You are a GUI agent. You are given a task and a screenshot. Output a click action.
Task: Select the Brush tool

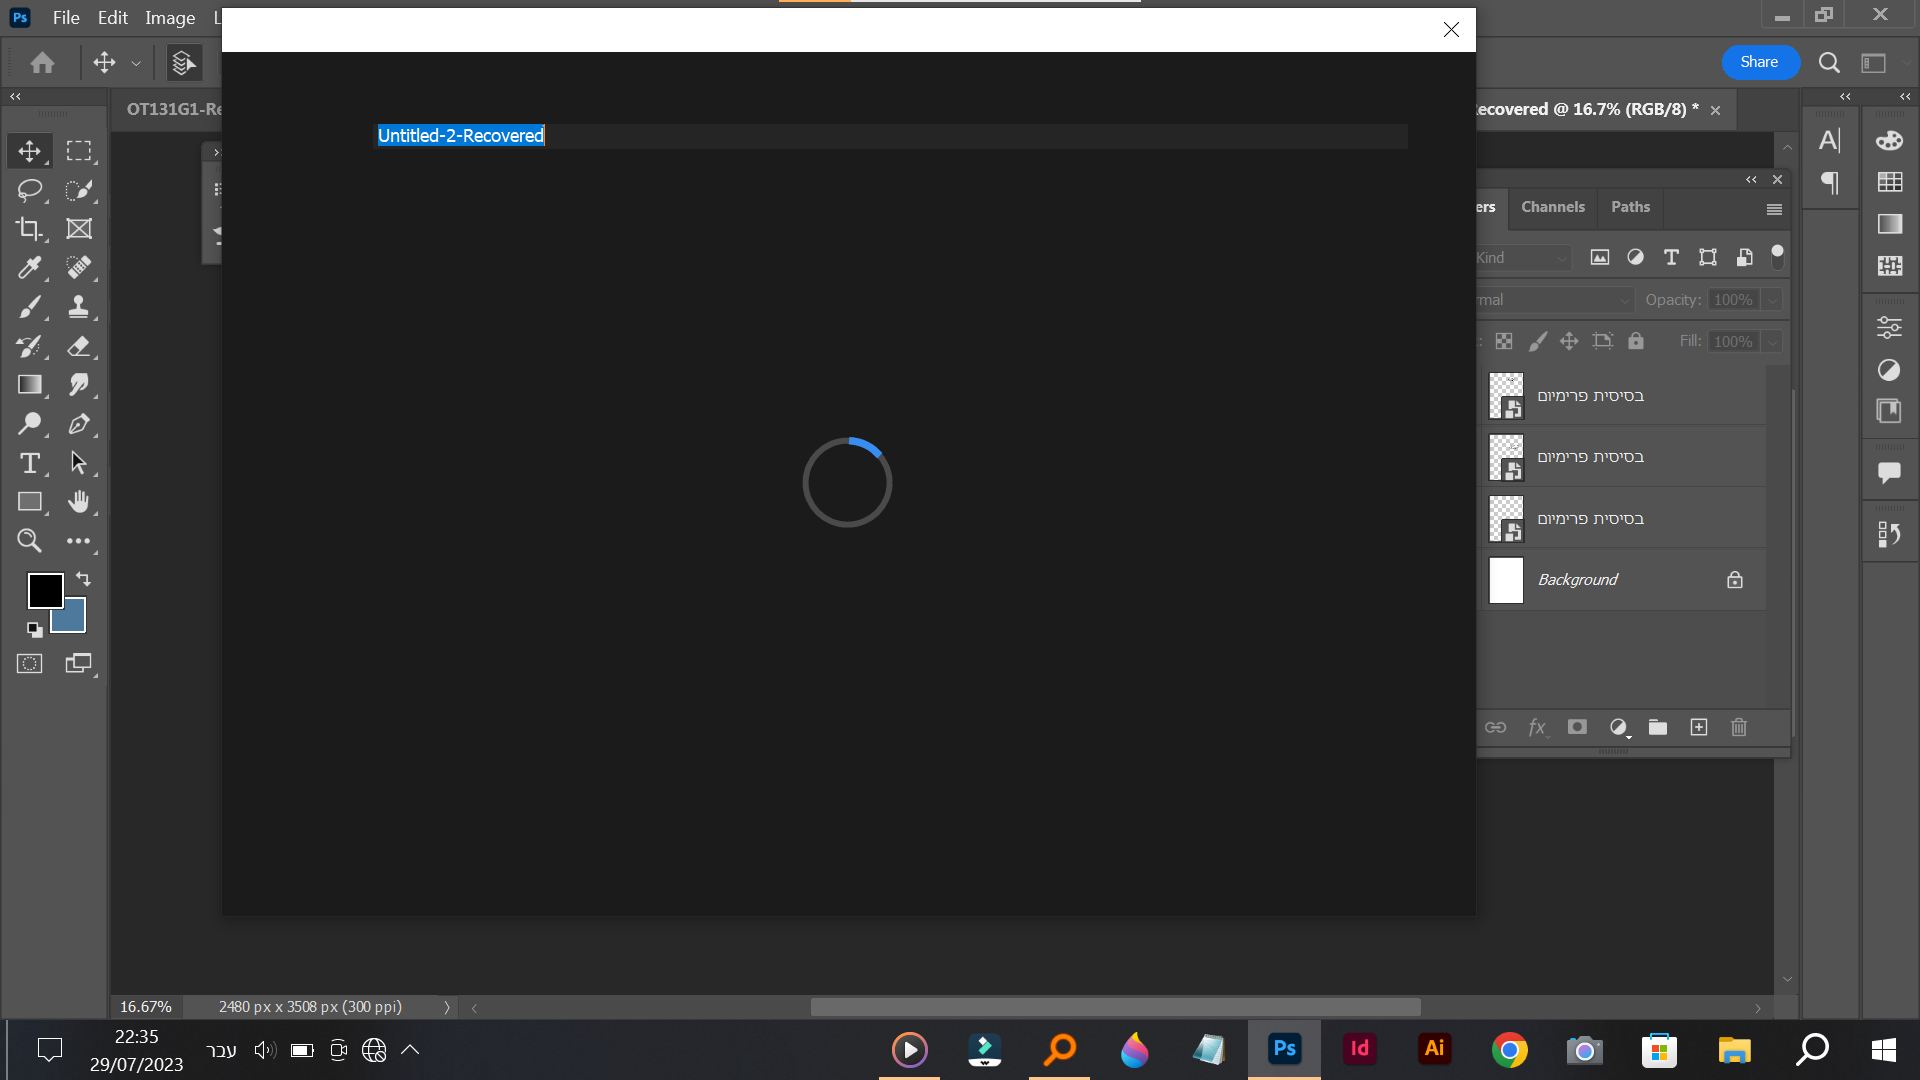[30, 307]
